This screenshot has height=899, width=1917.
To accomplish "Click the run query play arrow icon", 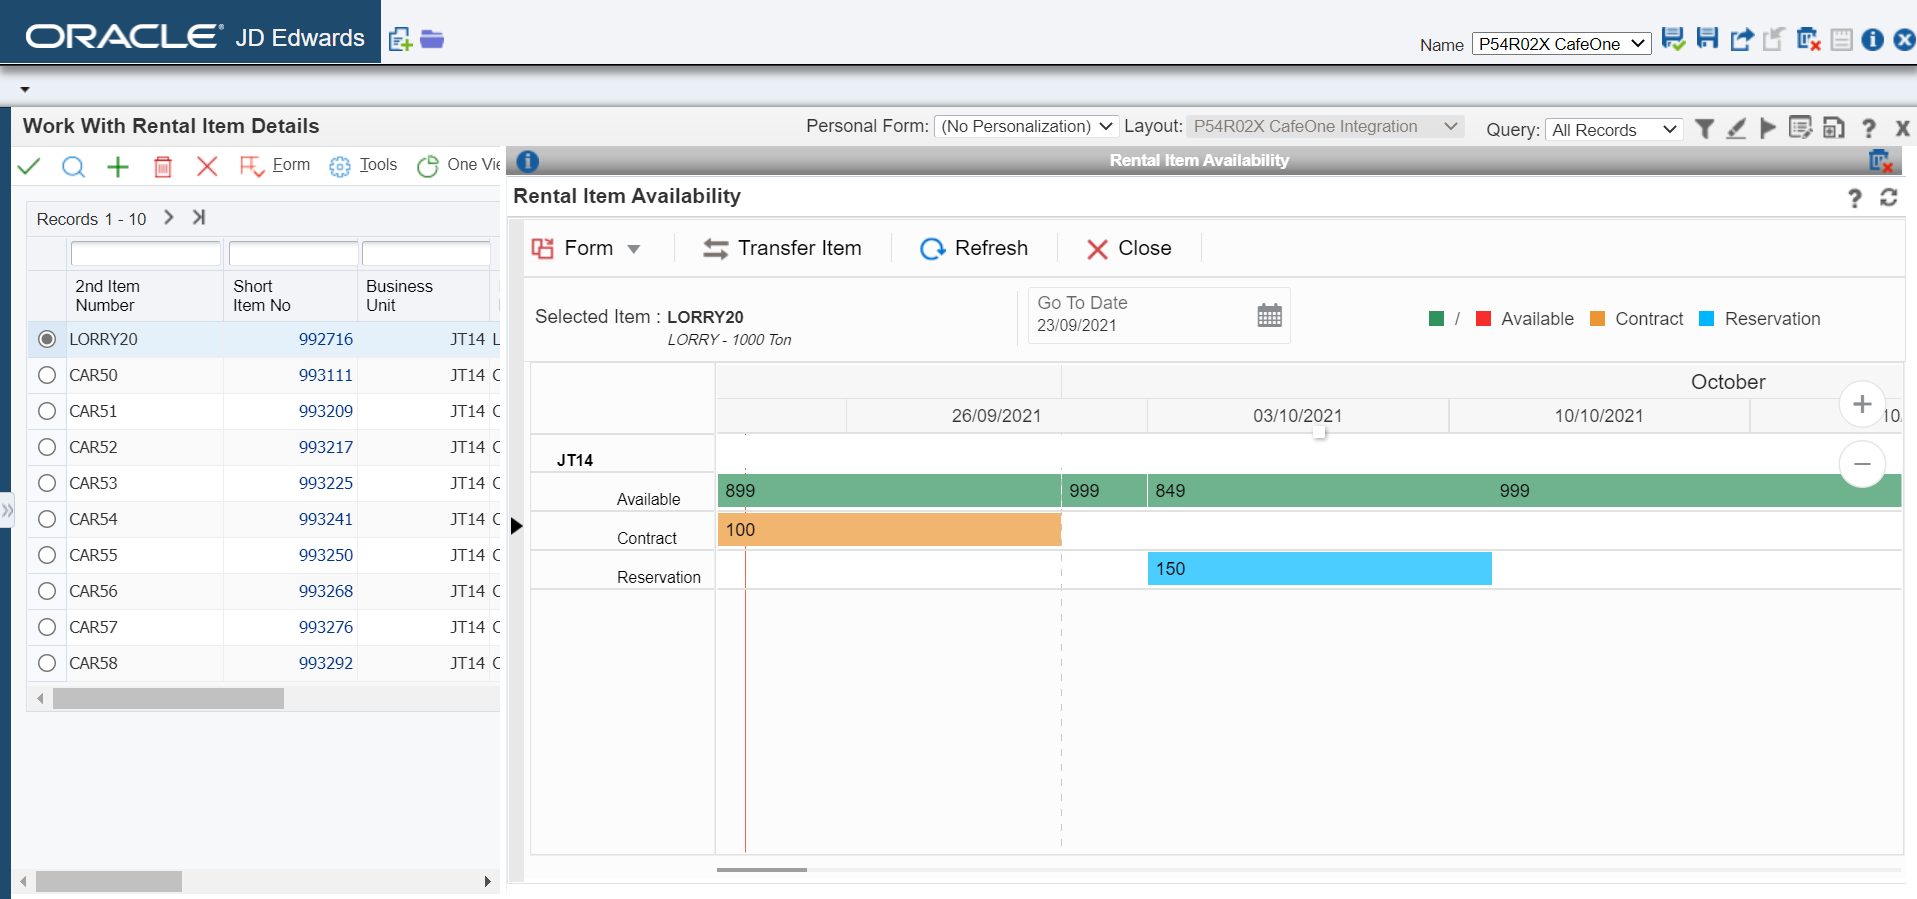I will pos(1768,128).
